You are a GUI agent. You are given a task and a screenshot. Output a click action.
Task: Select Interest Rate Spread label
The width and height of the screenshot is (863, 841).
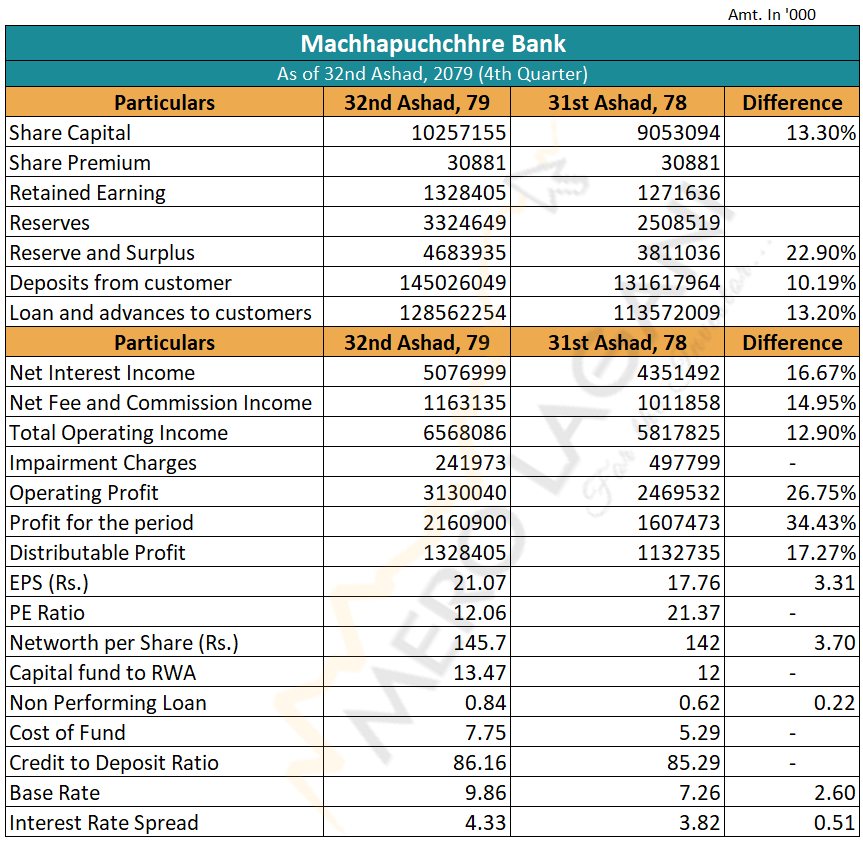[x=103, y=823]
